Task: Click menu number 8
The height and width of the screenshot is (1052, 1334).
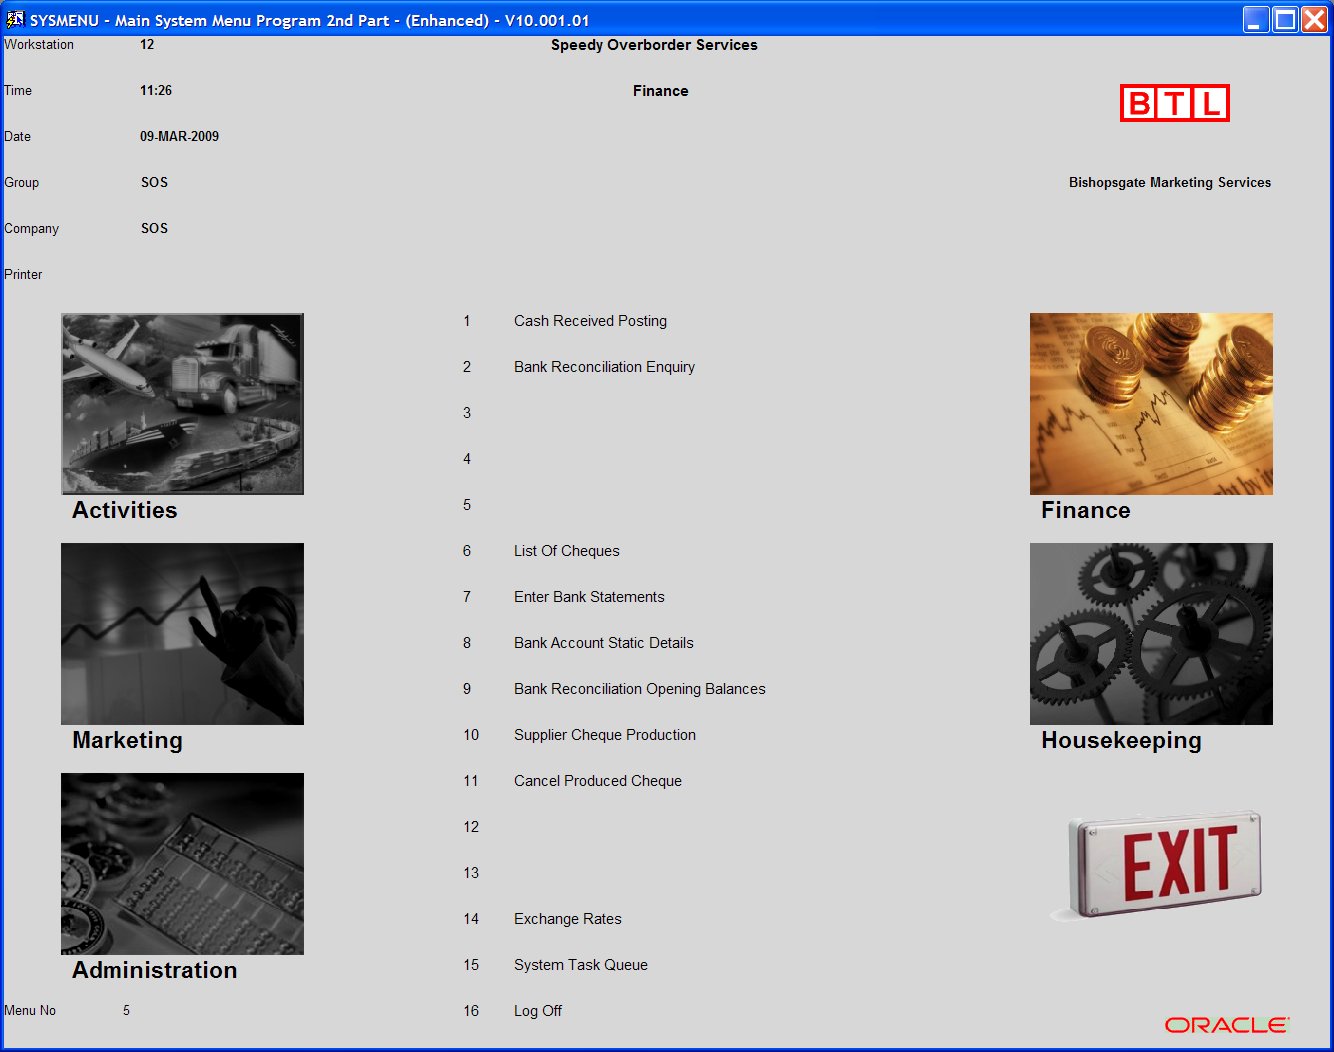Action: (x=467, y=643)
